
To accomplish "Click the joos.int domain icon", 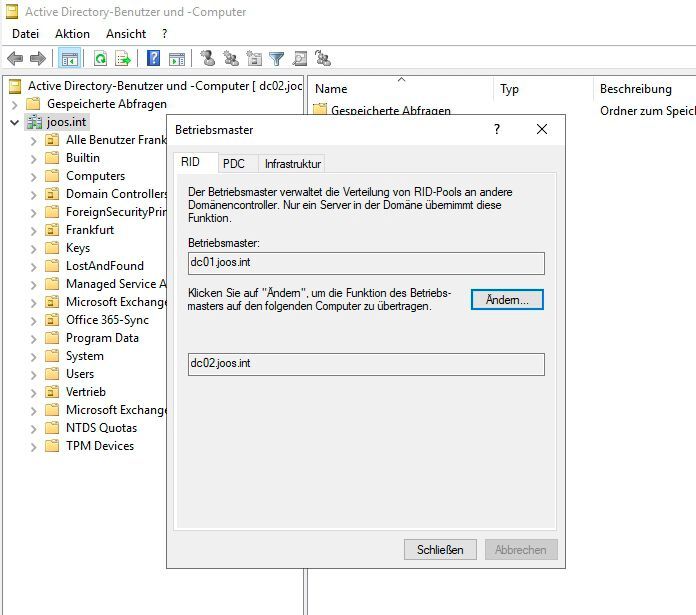I will tap(34, 122).
